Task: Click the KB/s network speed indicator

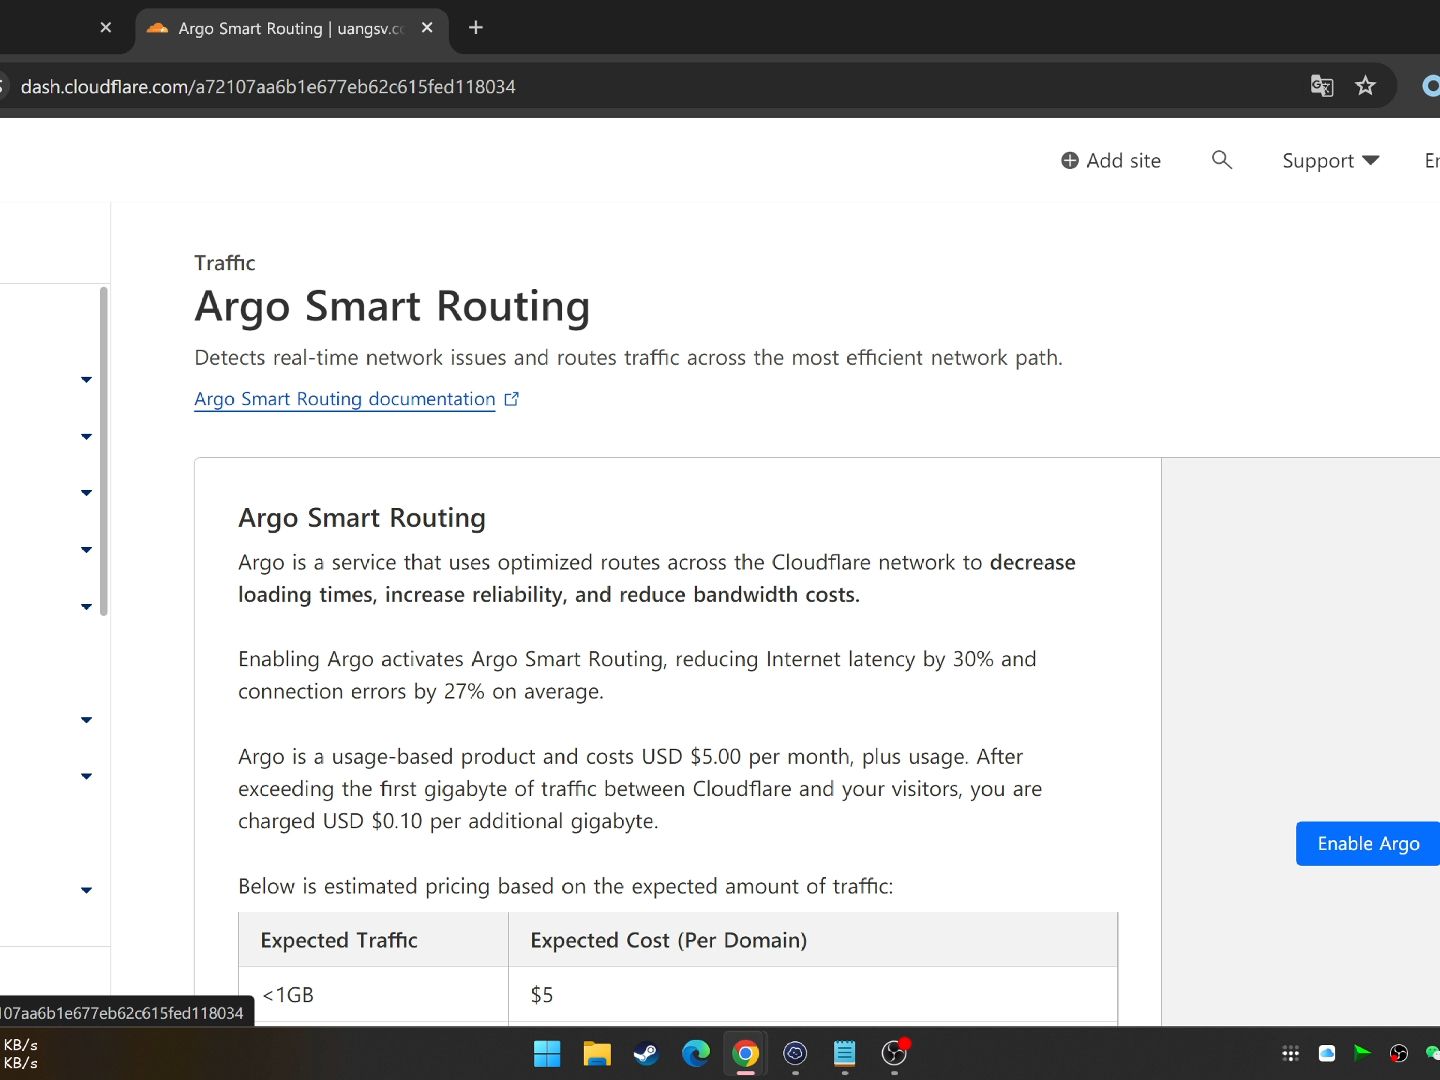Action: [20, 1053]
